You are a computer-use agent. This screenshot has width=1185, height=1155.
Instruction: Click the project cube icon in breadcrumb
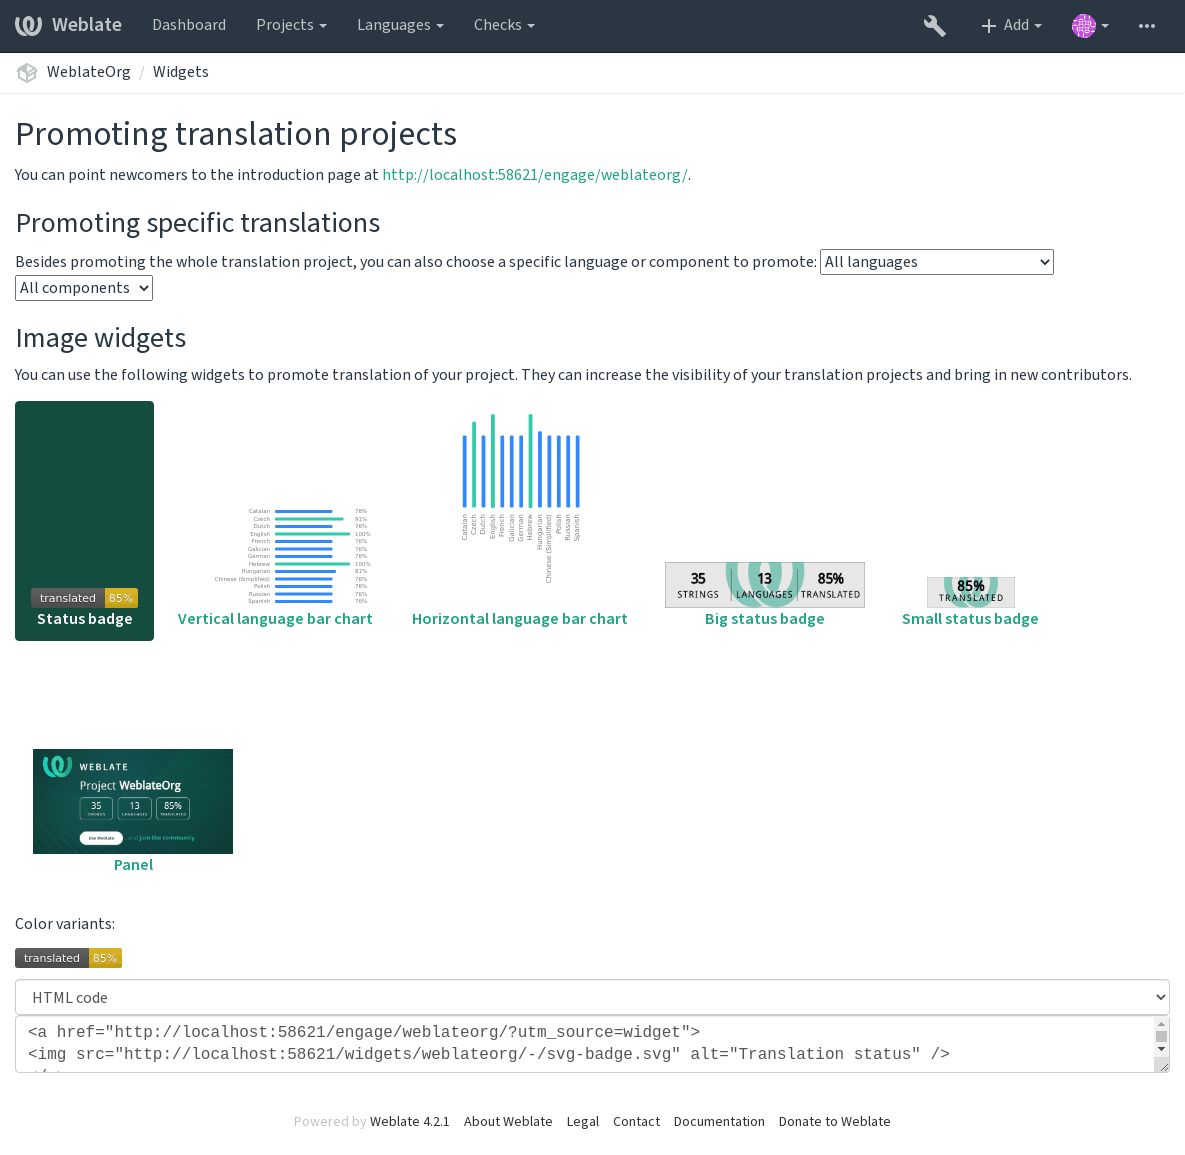pos(27,73)
